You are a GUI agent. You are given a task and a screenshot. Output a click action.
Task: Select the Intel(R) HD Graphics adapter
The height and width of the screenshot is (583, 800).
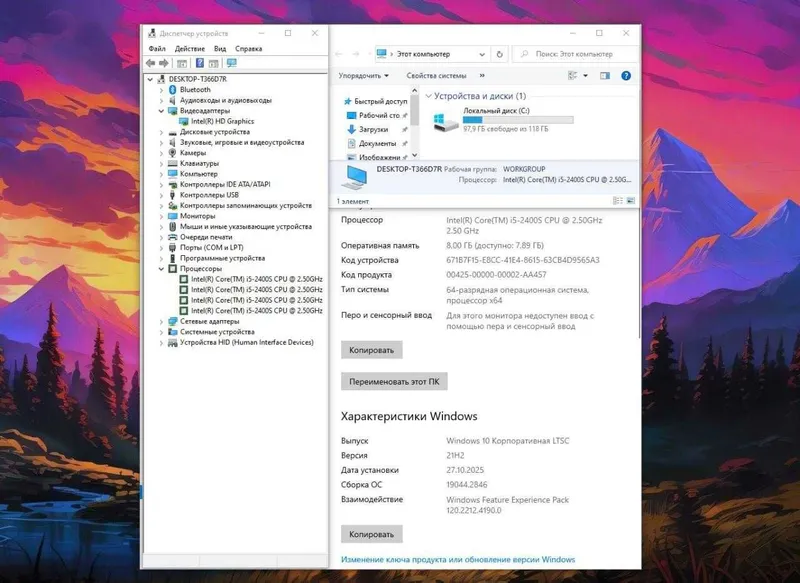222,121
